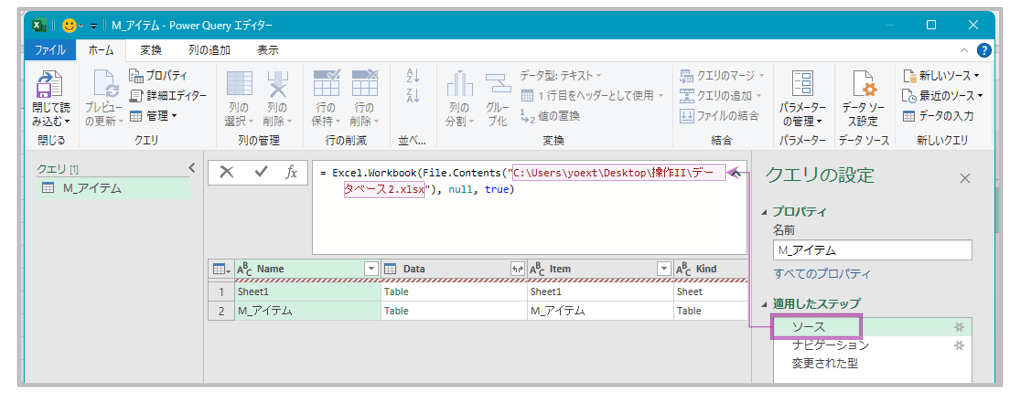Select the ソース step
The image size is (1016, 394).
(x=872, y=327)
